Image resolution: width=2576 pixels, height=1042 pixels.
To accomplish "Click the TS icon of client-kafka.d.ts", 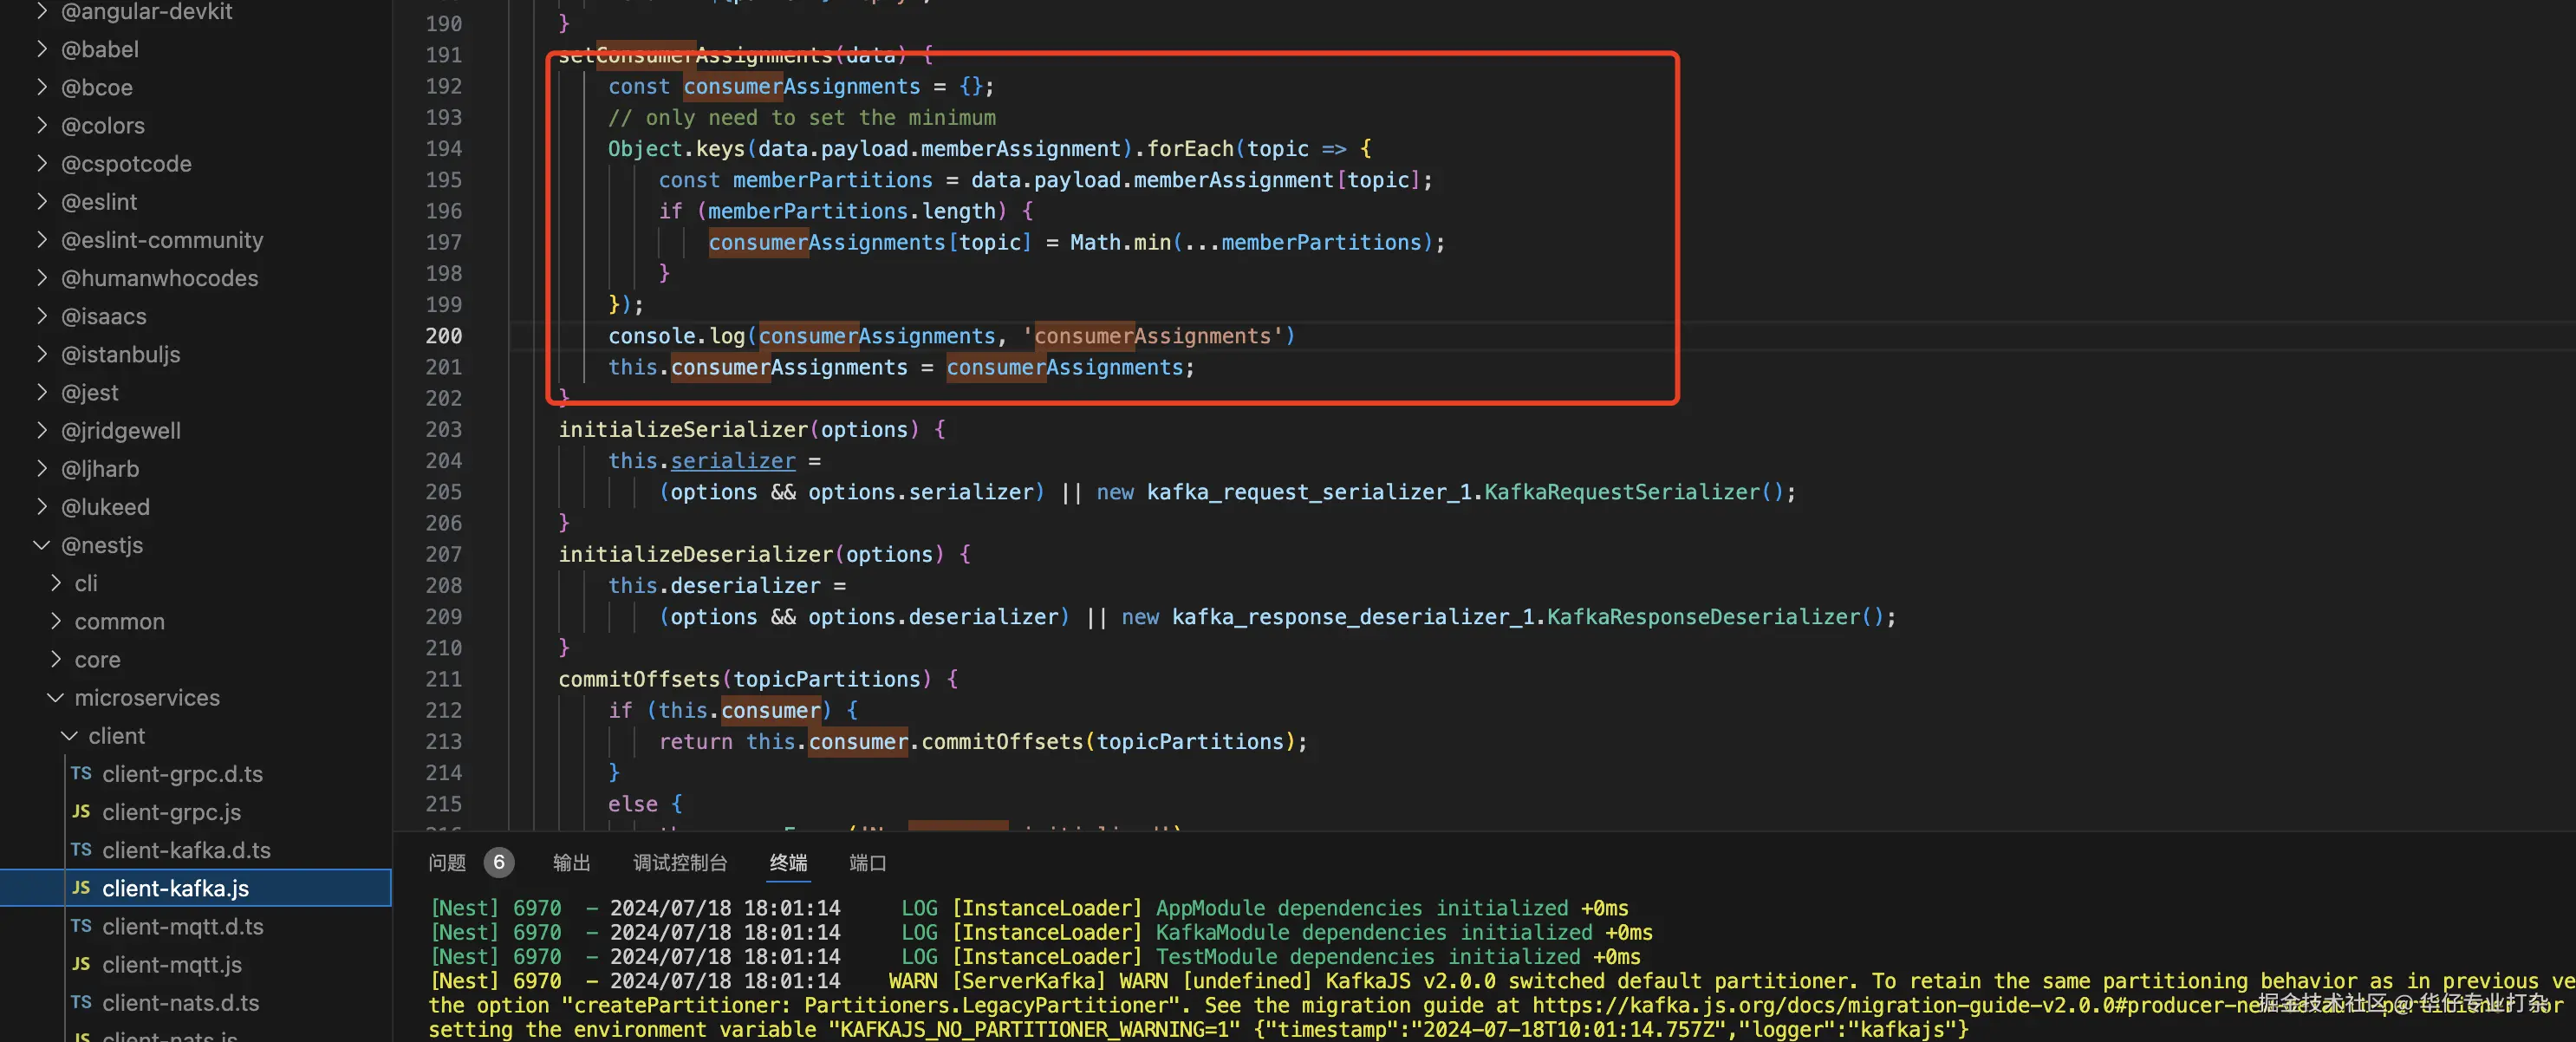I will tap(81, 850).
